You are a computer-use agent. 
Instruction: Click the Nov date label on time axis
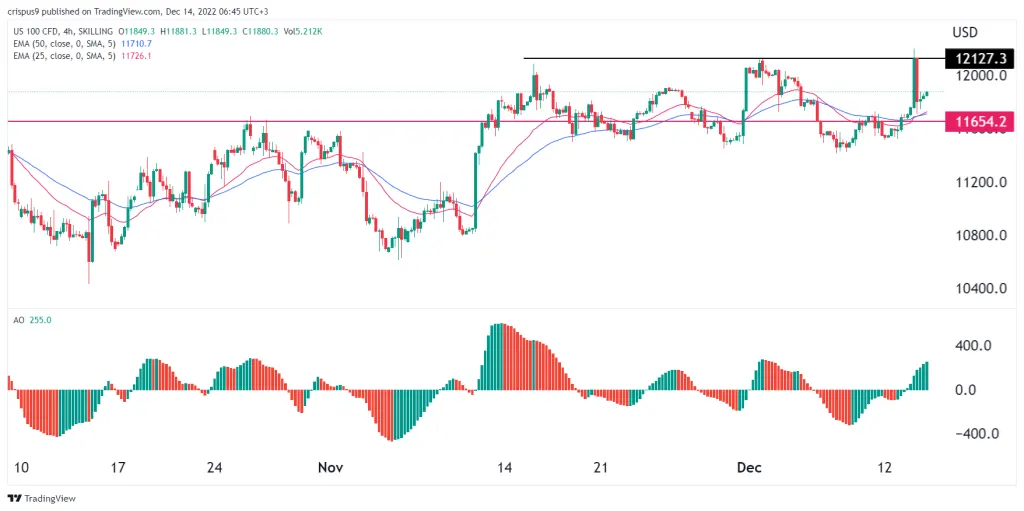330,469
